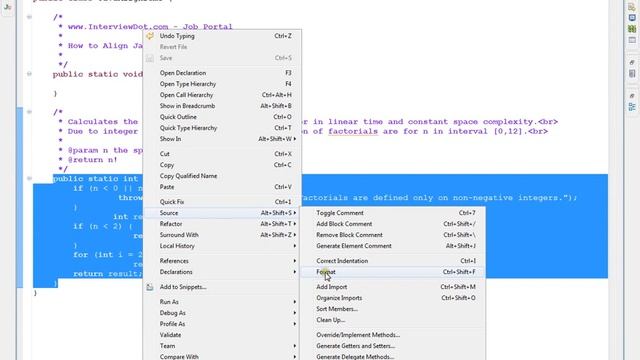
Task: Open Sort Members dialog entry
Action: 393,309
